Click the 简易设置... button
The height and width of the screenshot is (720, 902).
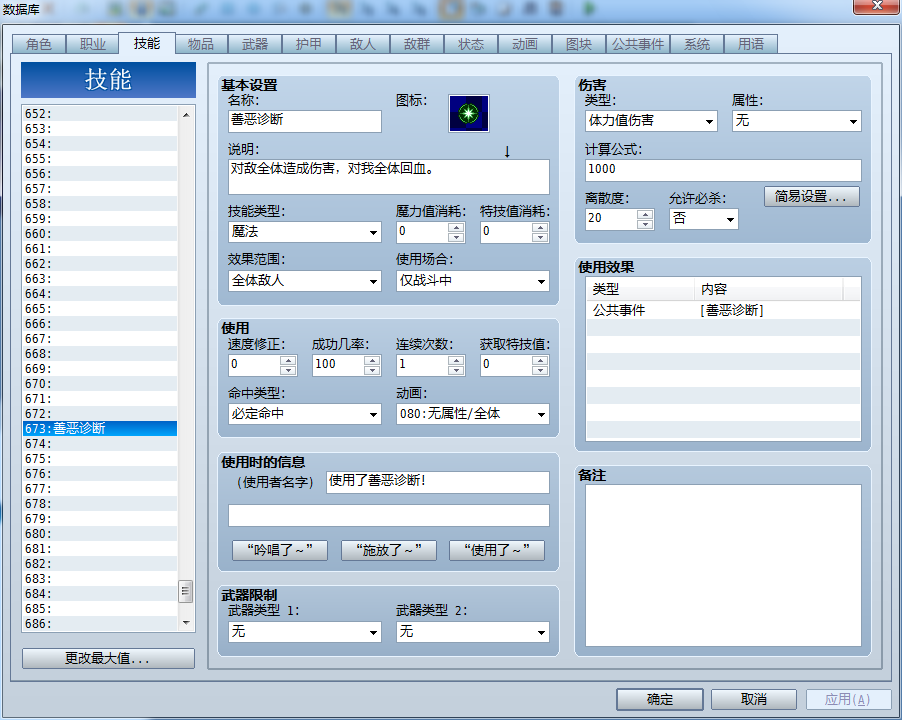coord(812,197)
